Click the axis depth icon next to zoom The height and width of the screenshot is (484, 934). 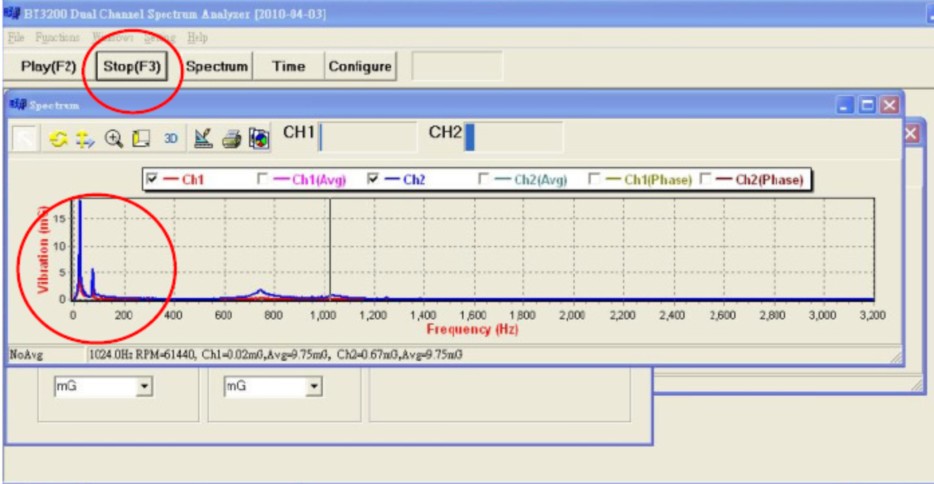(141, 139)
